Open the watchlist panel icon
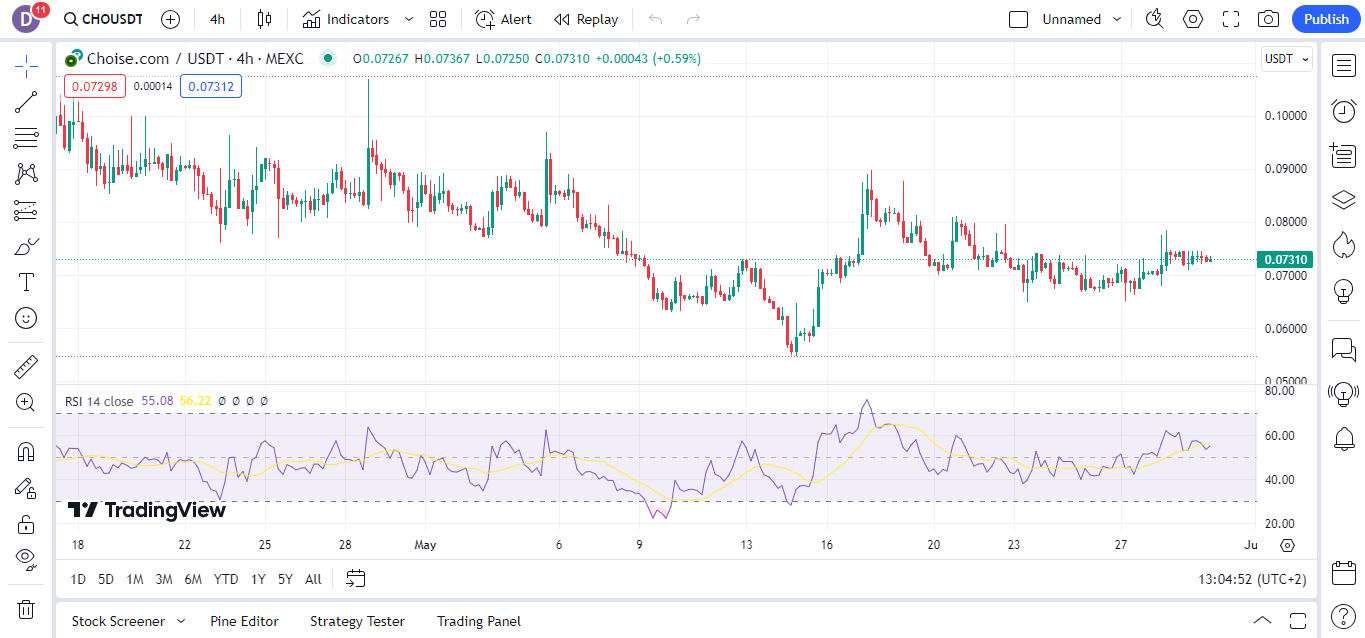The height and width of the screenshot is (638, 1365). pyautogui.click(x=1343, y=66)
